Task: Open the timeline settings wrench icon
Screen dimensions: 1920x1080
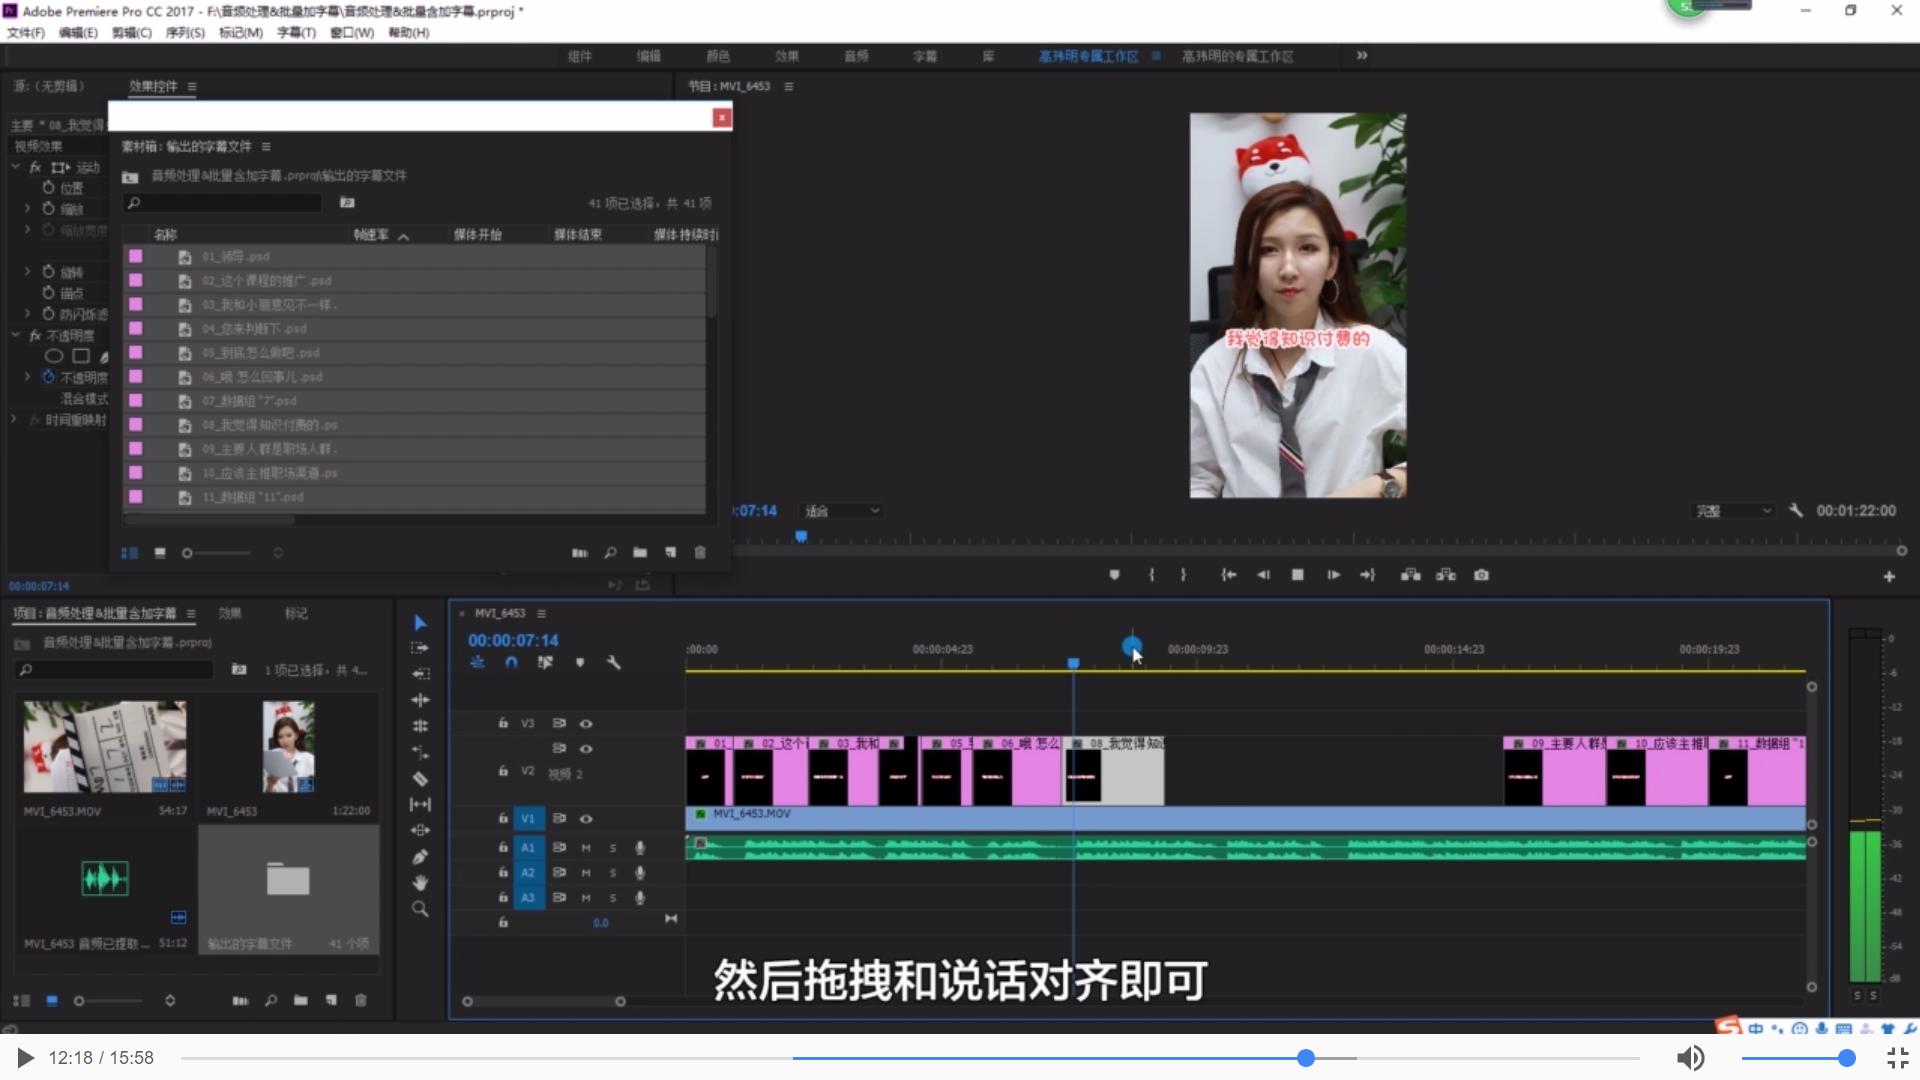Action: coord(614,662)
